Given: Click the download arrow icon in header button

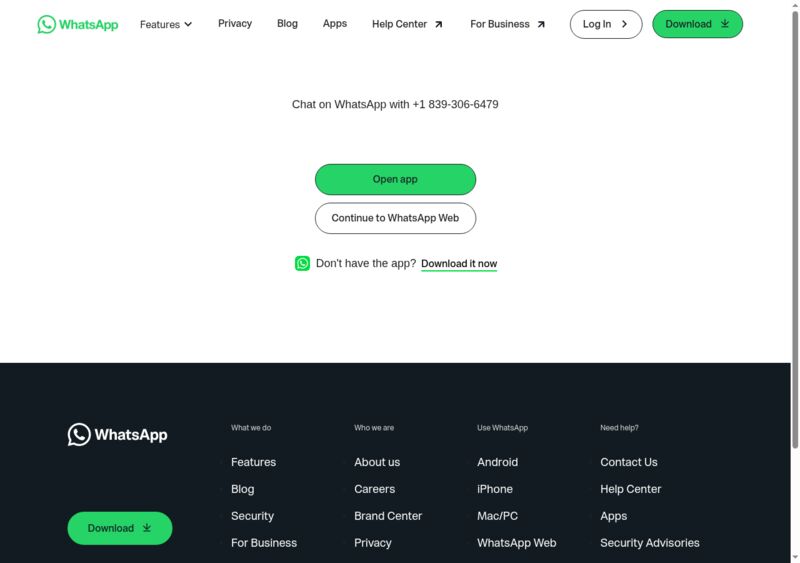Looking at the screenshot, I should pos(725,23).
